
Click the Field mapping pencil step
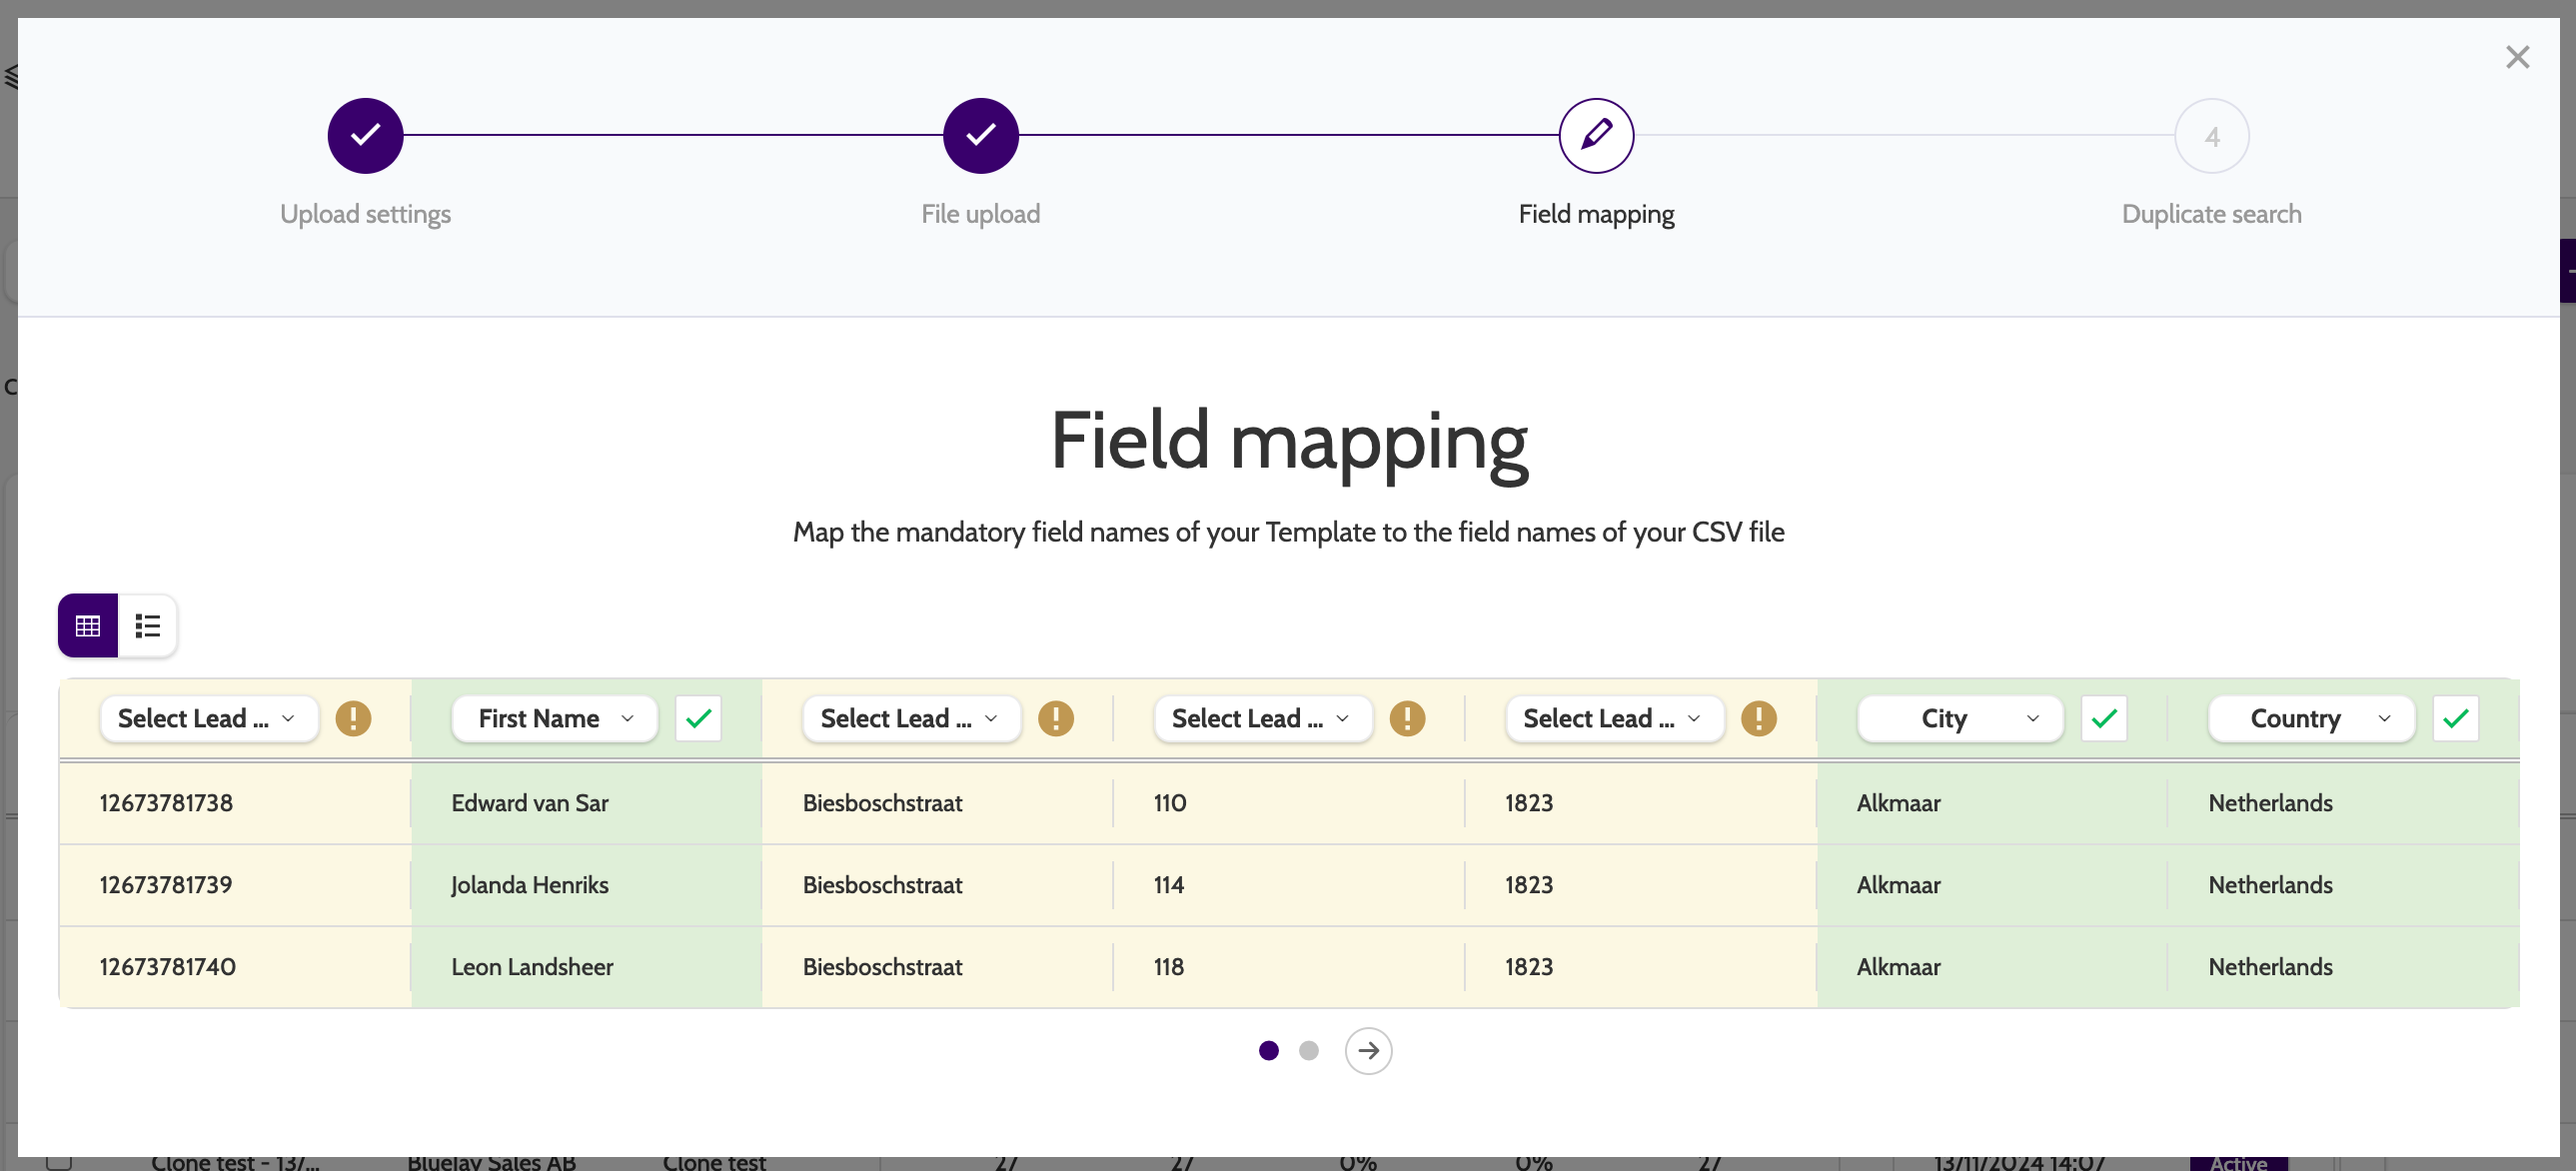point(1596,136)
